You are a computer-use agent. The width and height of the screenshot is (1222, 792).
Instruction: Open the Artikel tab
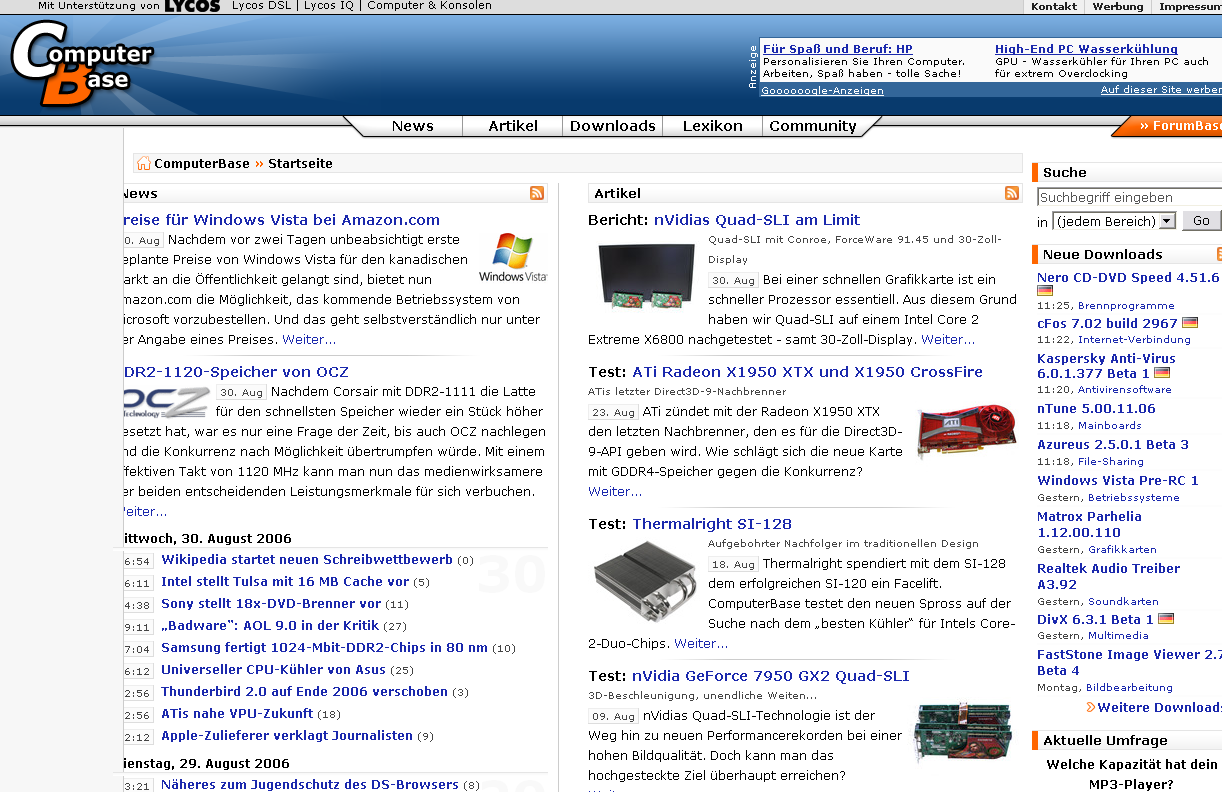click(513, 126)
